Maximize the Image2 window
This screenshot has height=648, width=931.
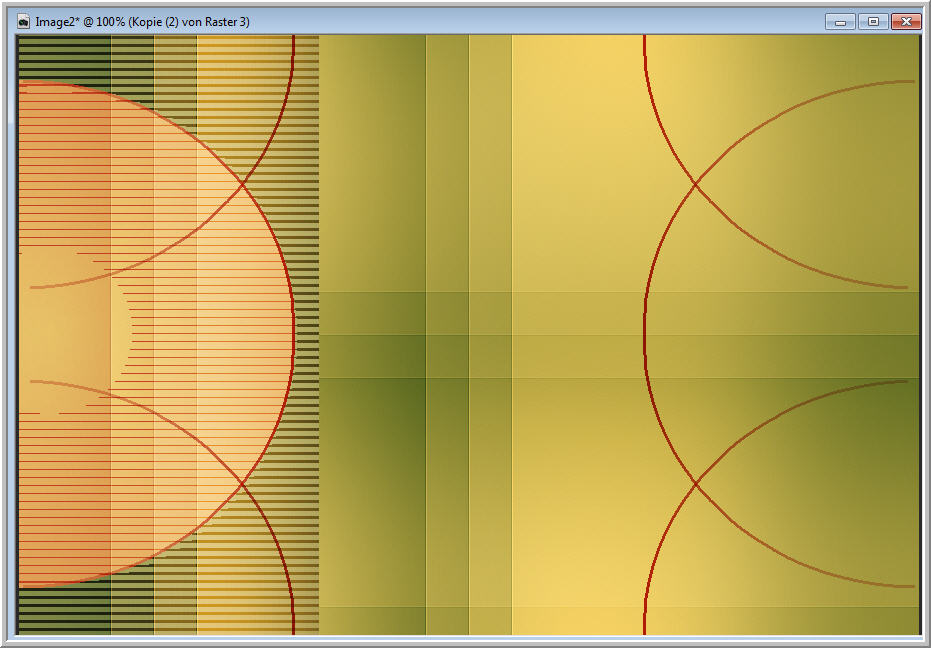click(873, 22)
